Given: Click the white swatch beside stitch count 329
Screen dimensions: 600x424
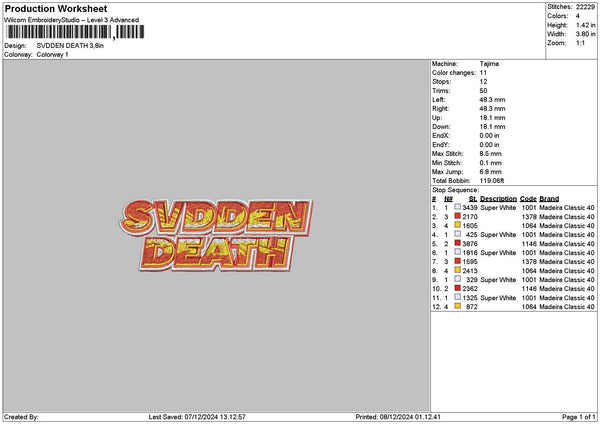Looking at the screenshot, I should point(457,279).
